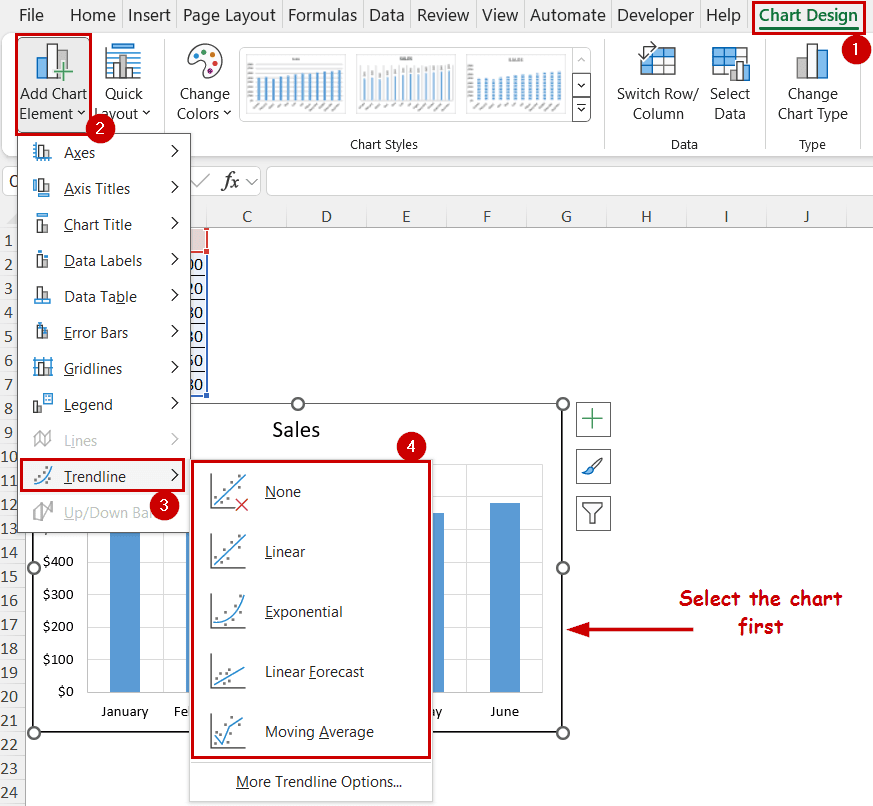Image resolution: width=873 pixels, height=806 pixels.
Task: Open the Axes submenu
Action: point(105,152)
